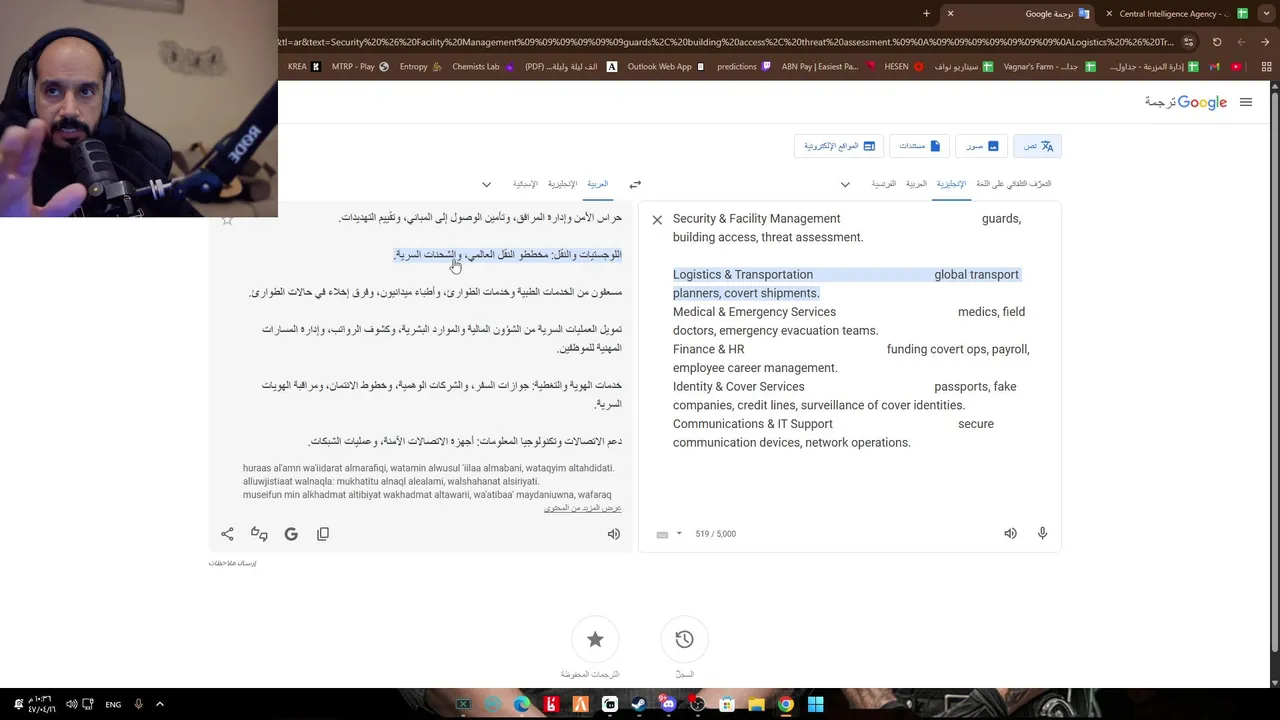The width and height of the screenshot is (1280, 720).
Task: Open the tab search dropdown
Action: coord(1268,14)
